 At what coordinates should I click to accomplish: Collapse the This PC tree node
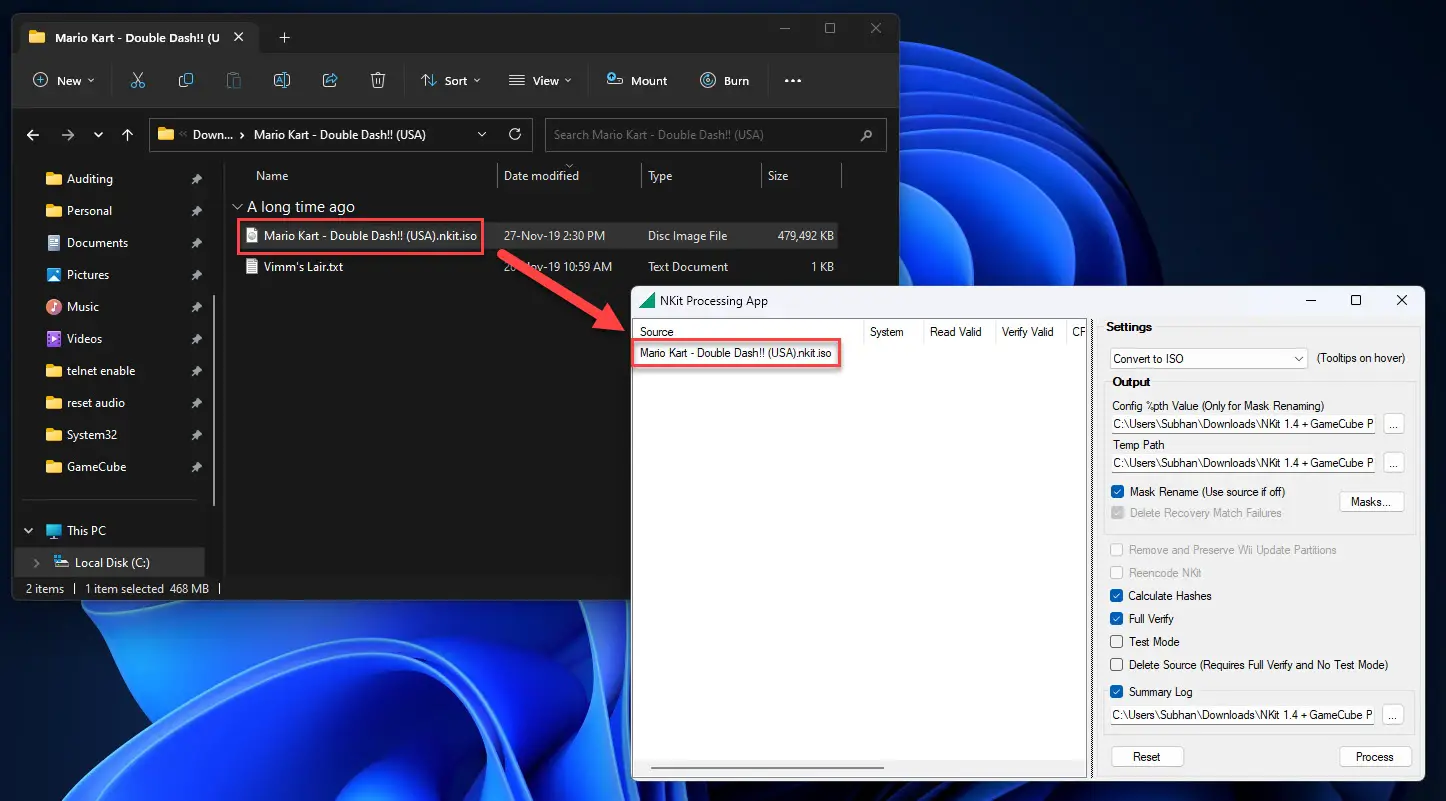[28, 531]
